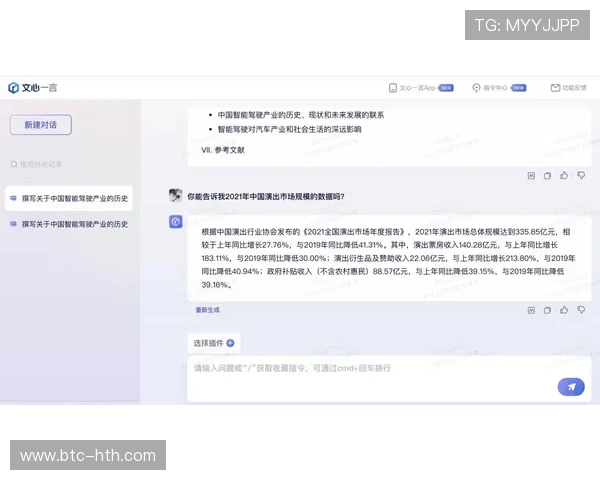The image size is (600, 480).
Task: Click the VII. 参考文献 line
Action: click(x=223, y=150)
